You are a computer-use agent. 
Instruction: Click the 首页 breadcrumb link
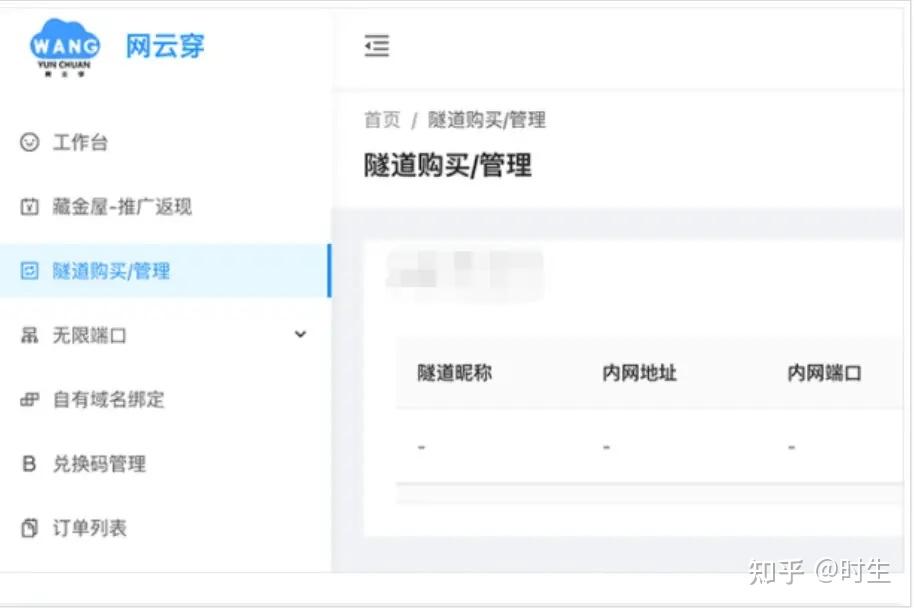point(380,120)
